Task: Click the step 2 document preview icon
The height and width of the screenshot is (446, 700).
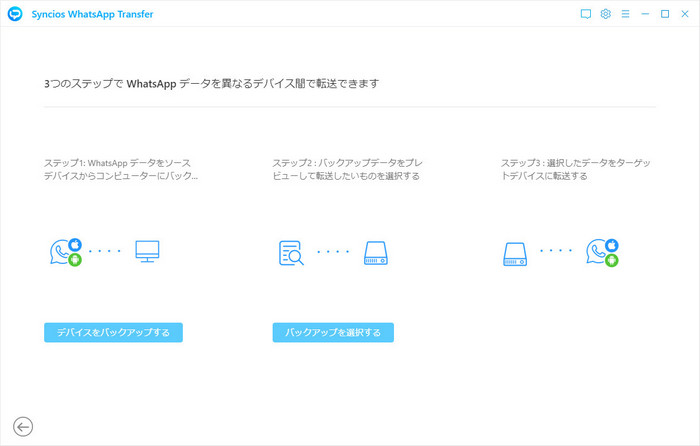Action: [x=291, y=253]
